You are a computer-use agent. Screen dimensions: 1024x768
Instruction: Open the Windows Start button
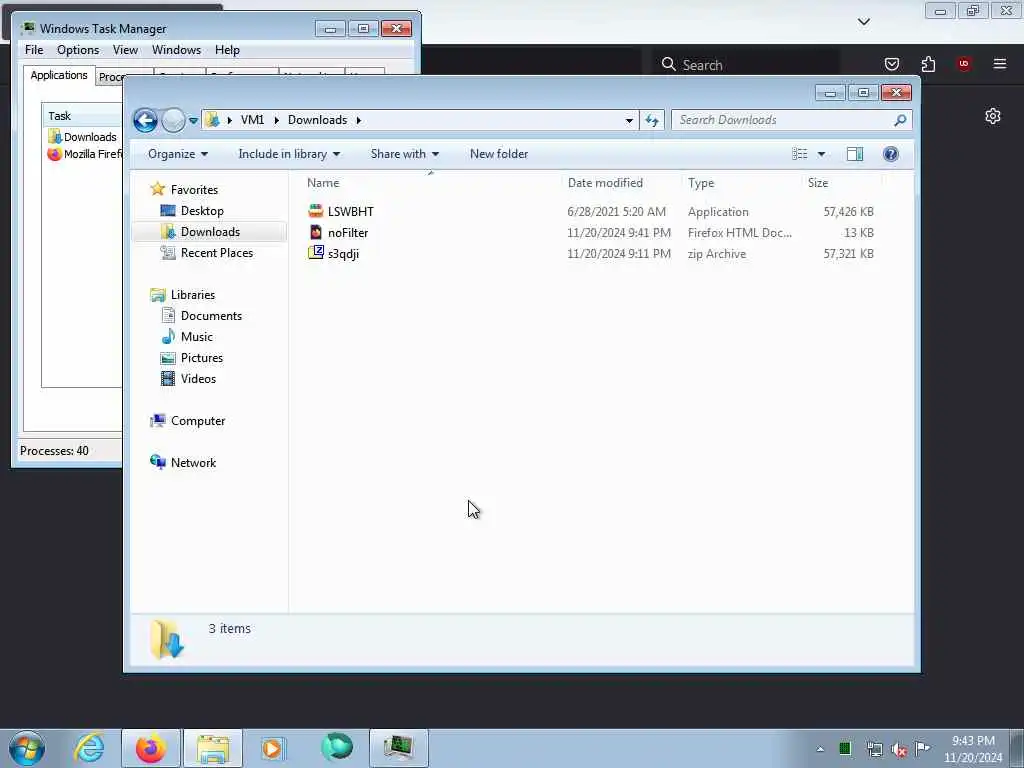coord(27,748)
